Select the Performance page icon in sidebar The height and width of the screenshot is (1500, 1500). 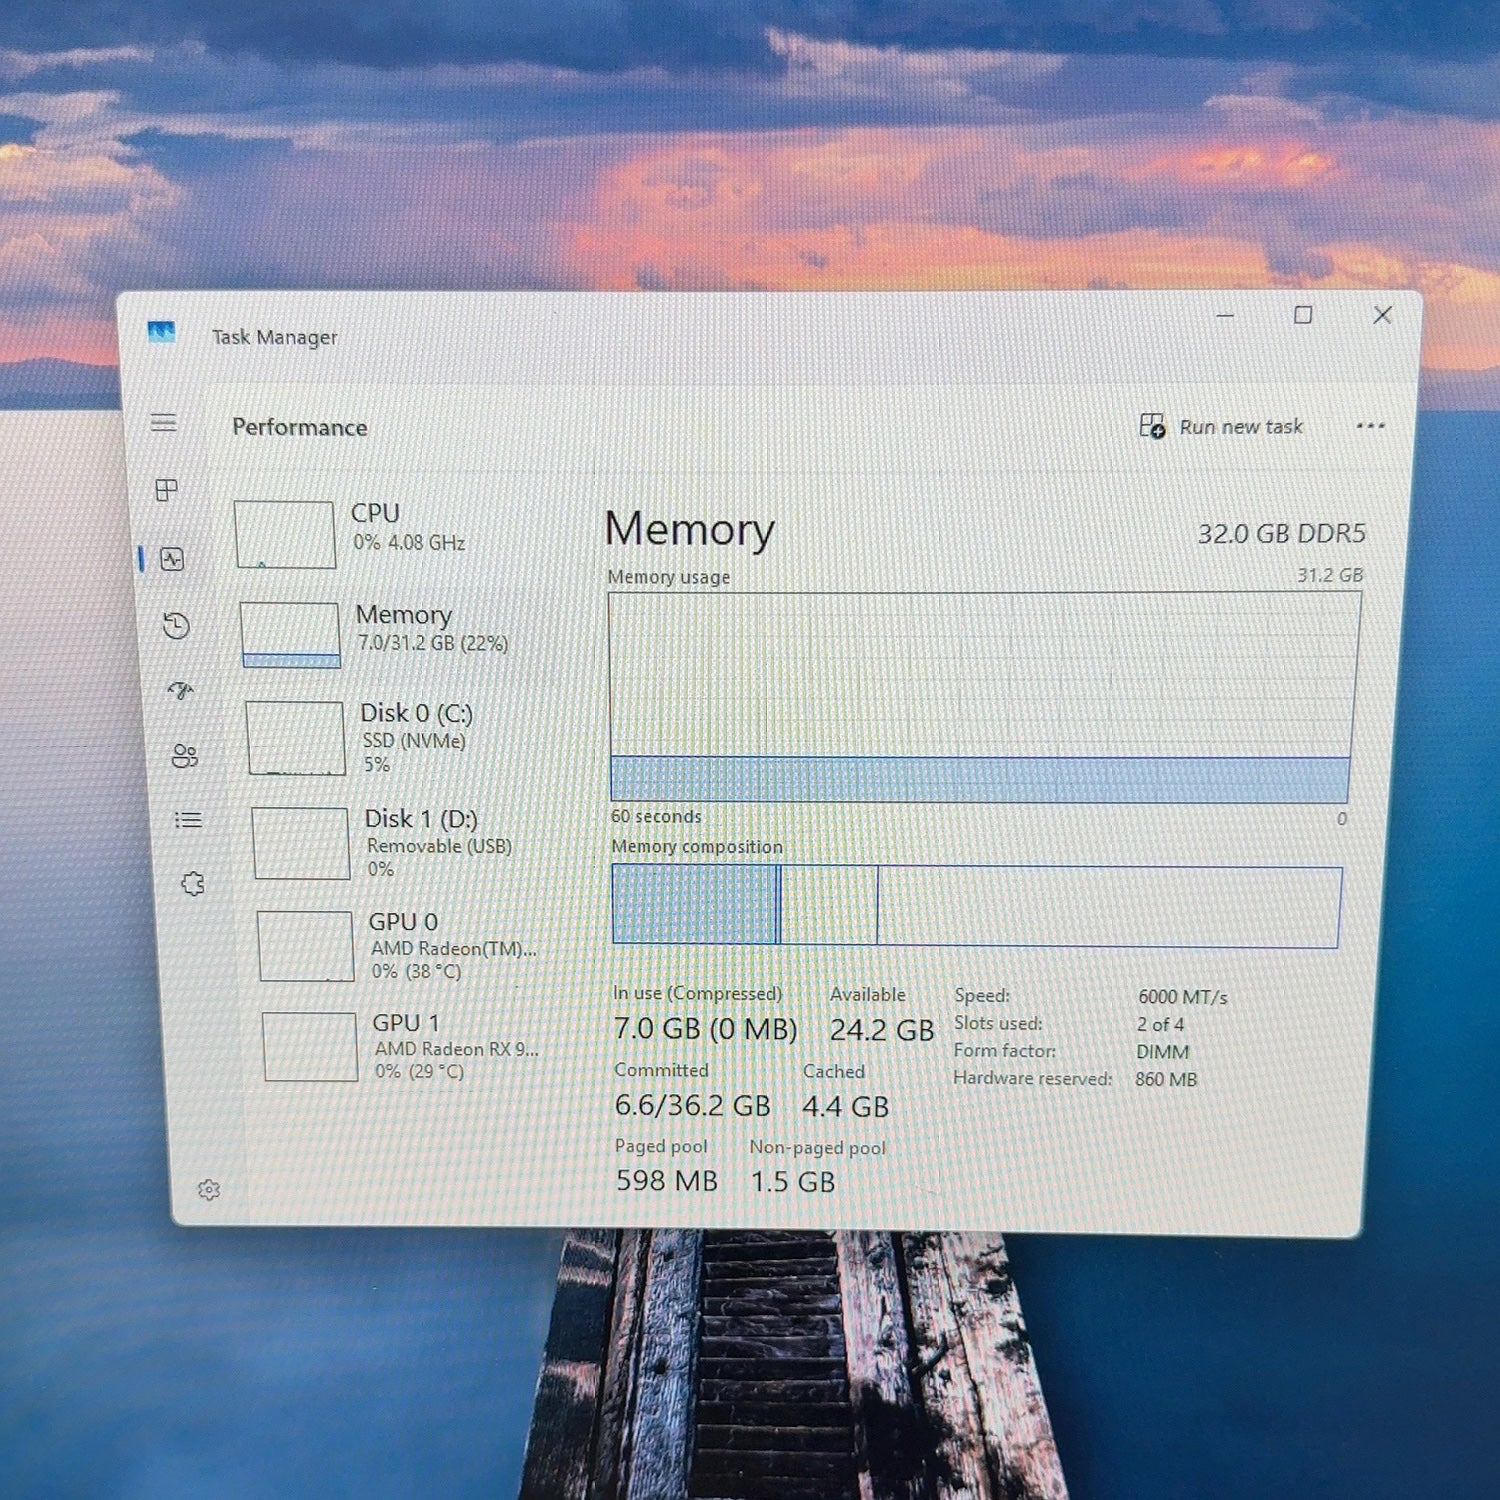click(x=173, y=559)
